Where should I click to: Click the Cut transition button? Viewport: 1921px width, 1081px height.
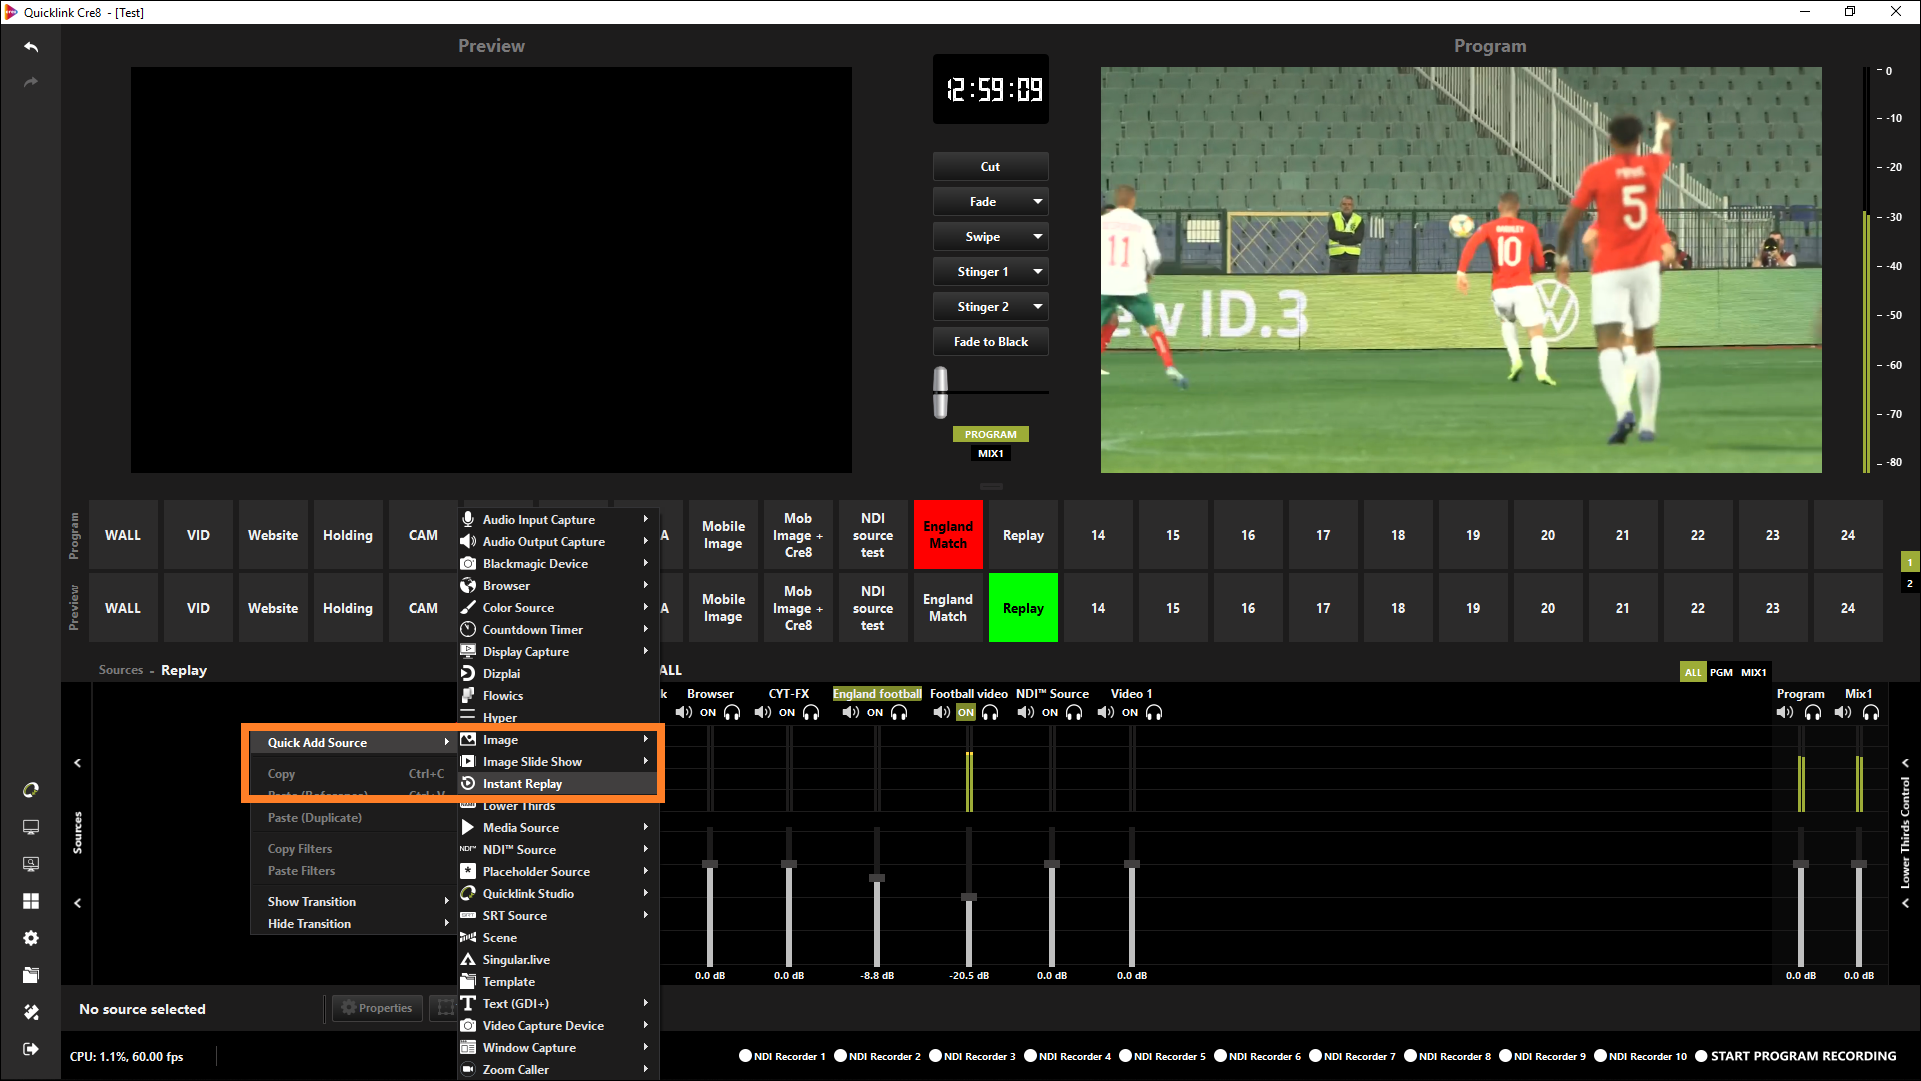[990, 167]
